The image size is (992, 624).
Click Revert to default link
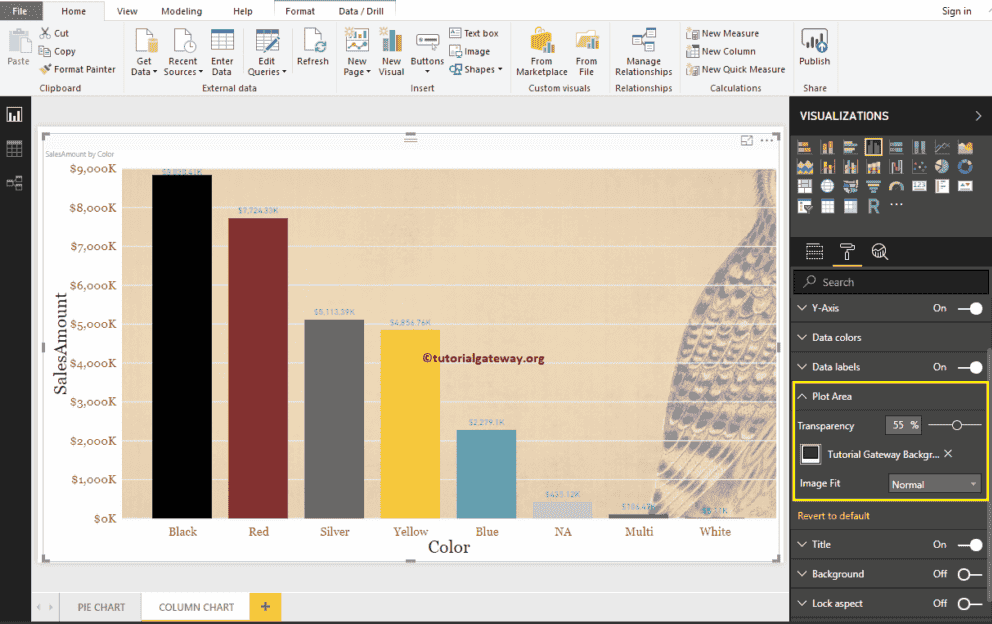833,516
